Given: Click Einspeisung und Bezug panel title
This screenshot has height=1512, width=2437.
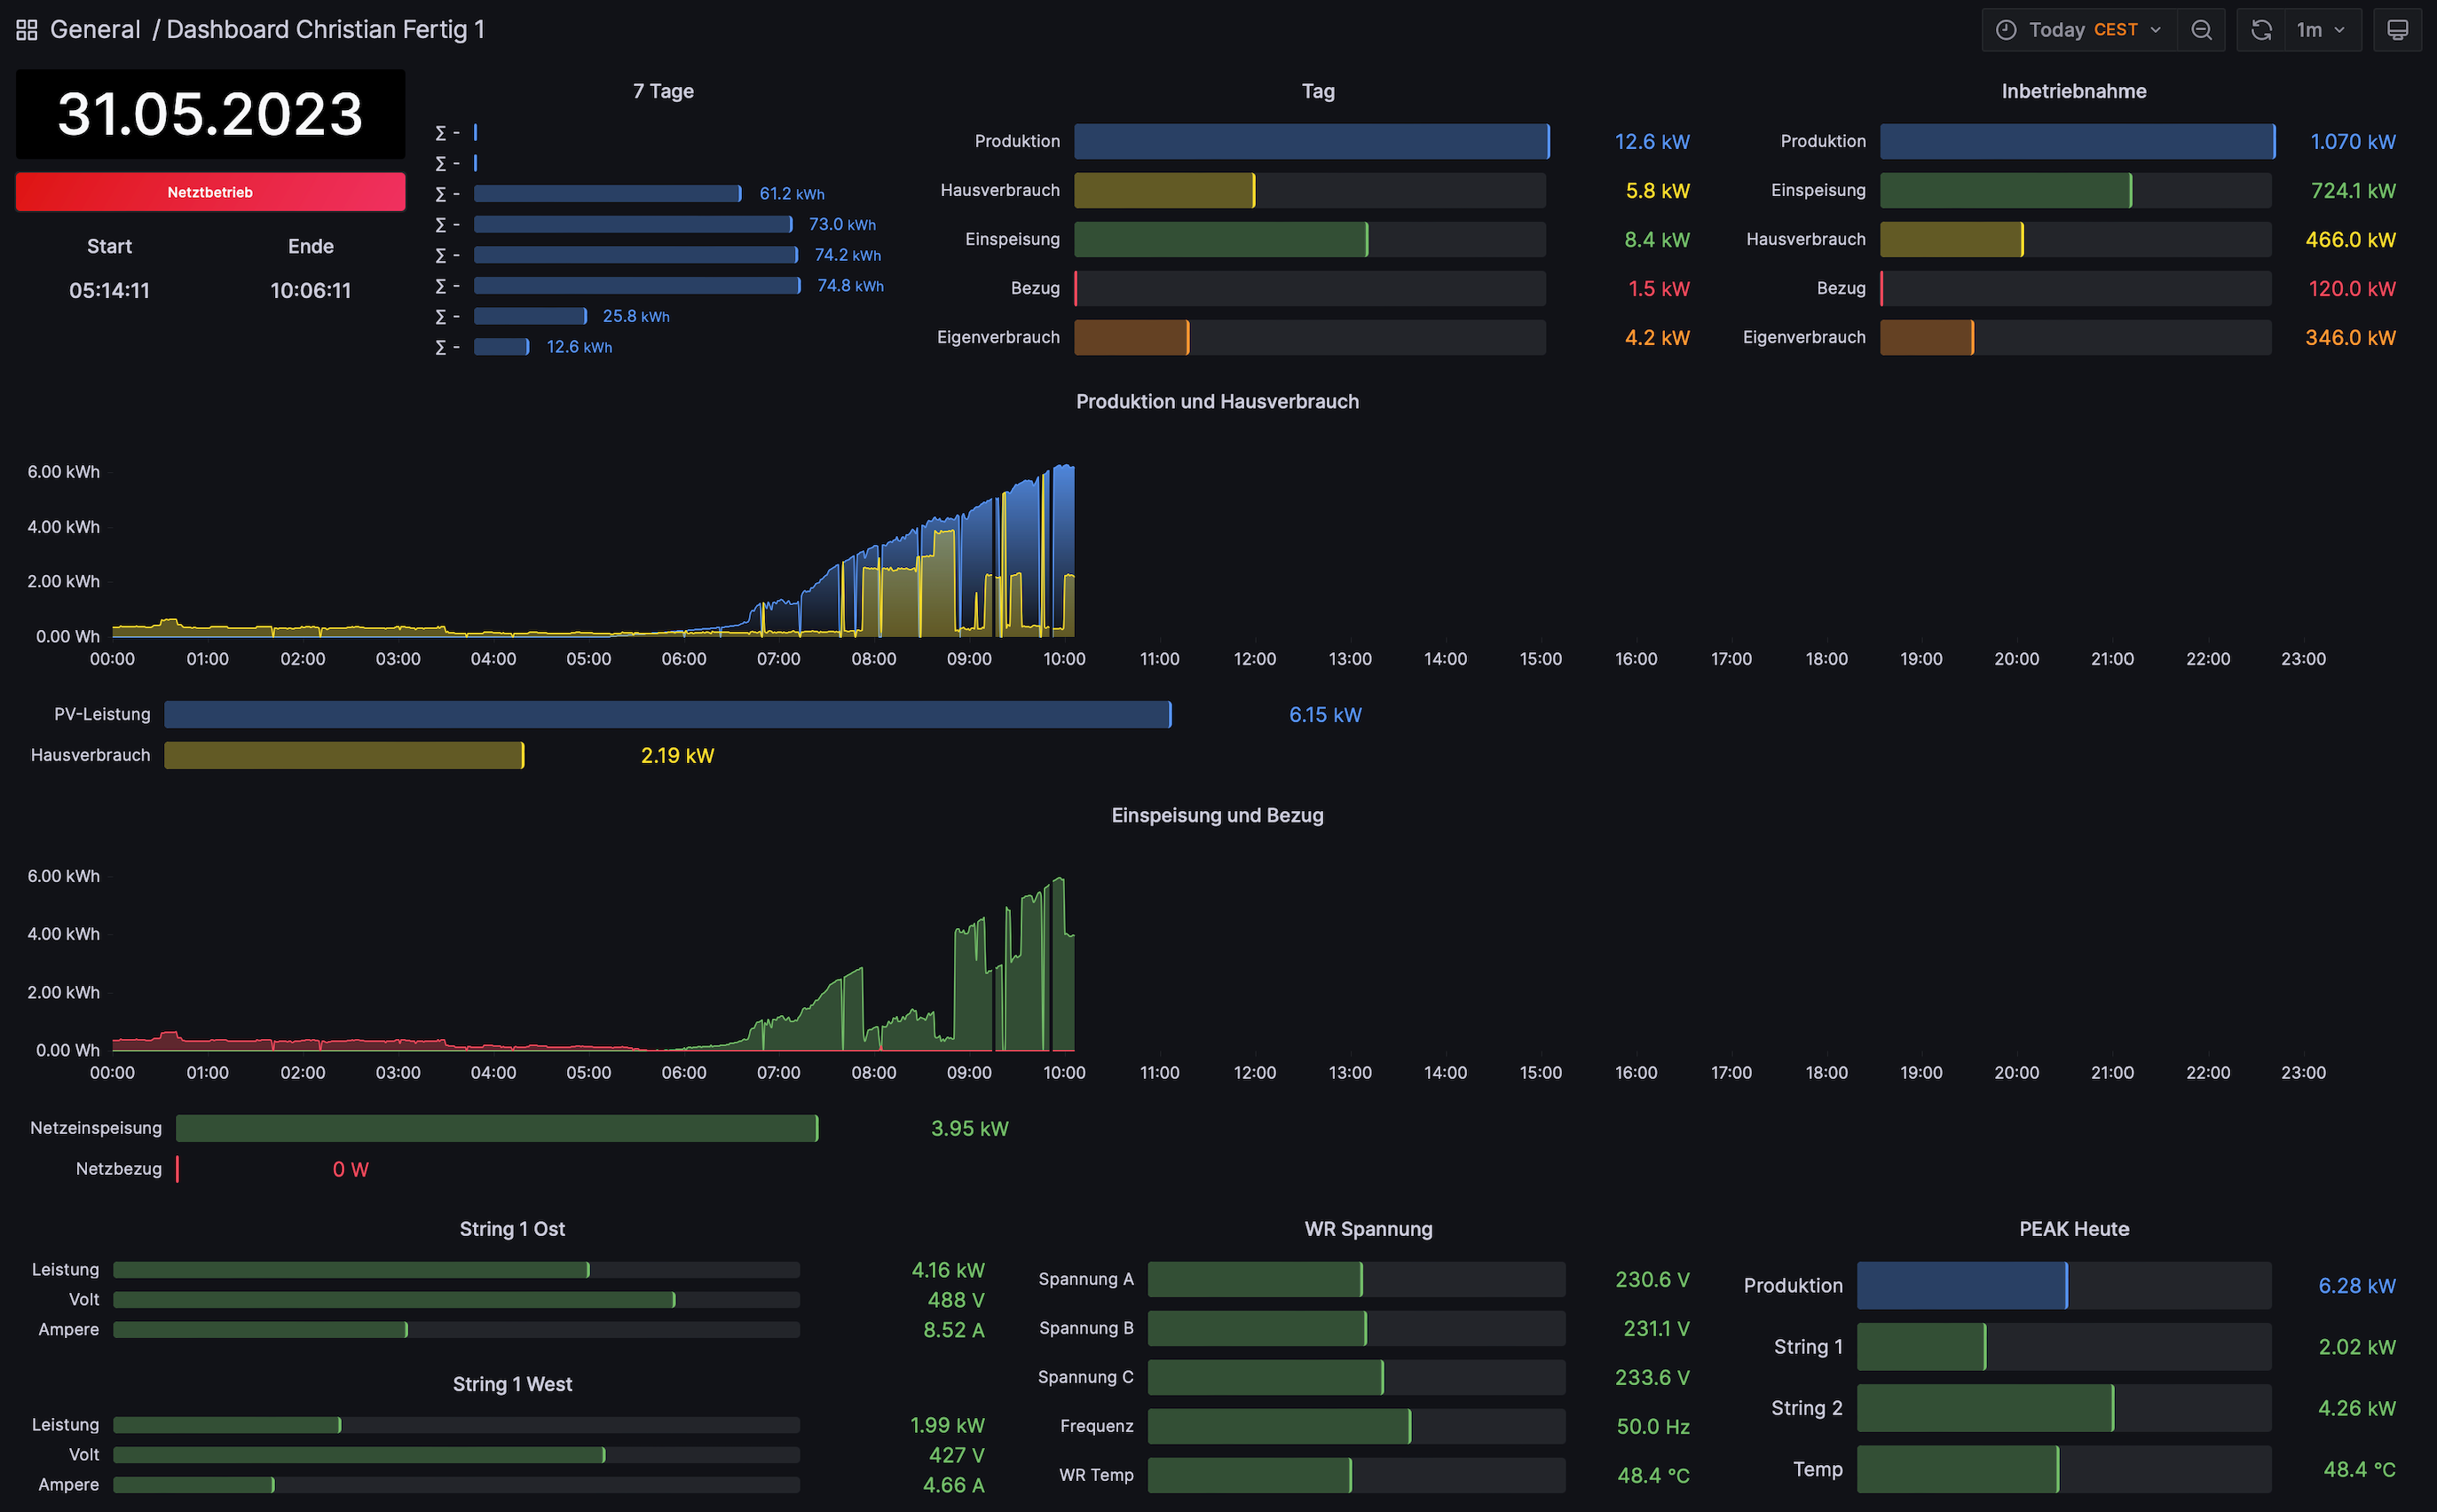Looking at the screenshot, I should pos(1217,815).
